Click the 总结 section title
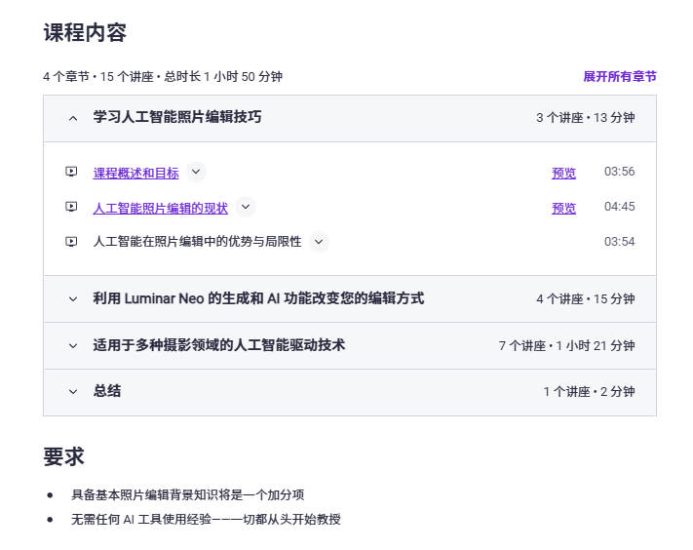This screenshot has width=693, height=550. (x=107, y=391)
